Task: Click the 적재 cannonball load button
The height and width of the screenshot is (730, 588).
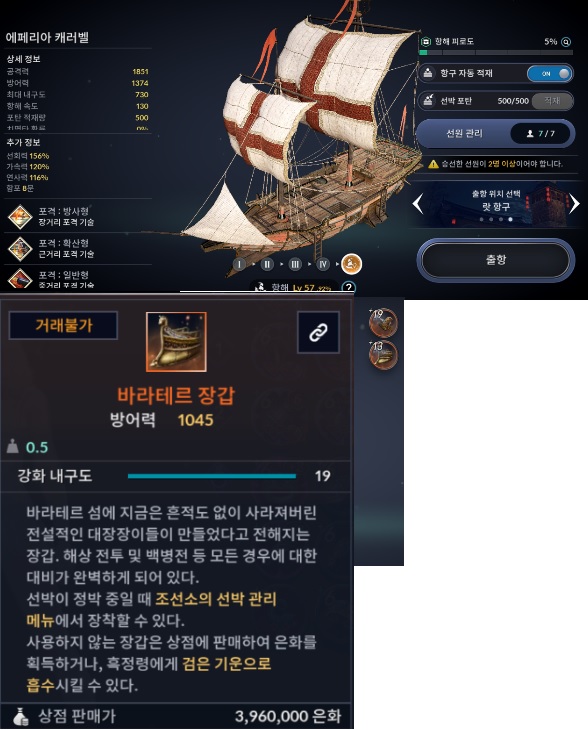Action: click(552, 101)
